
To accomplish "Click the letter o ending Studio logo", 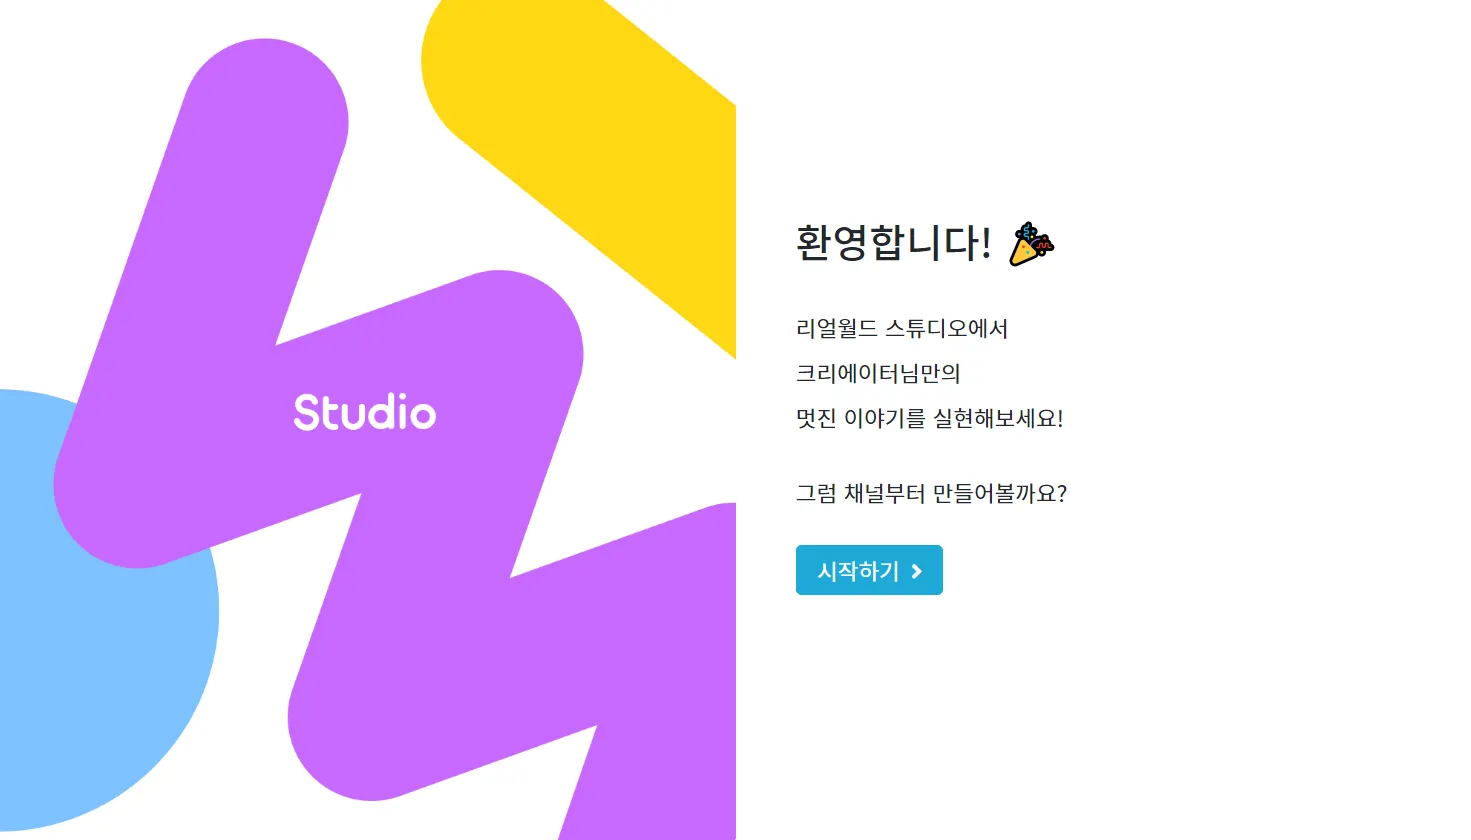I will 421,415.
